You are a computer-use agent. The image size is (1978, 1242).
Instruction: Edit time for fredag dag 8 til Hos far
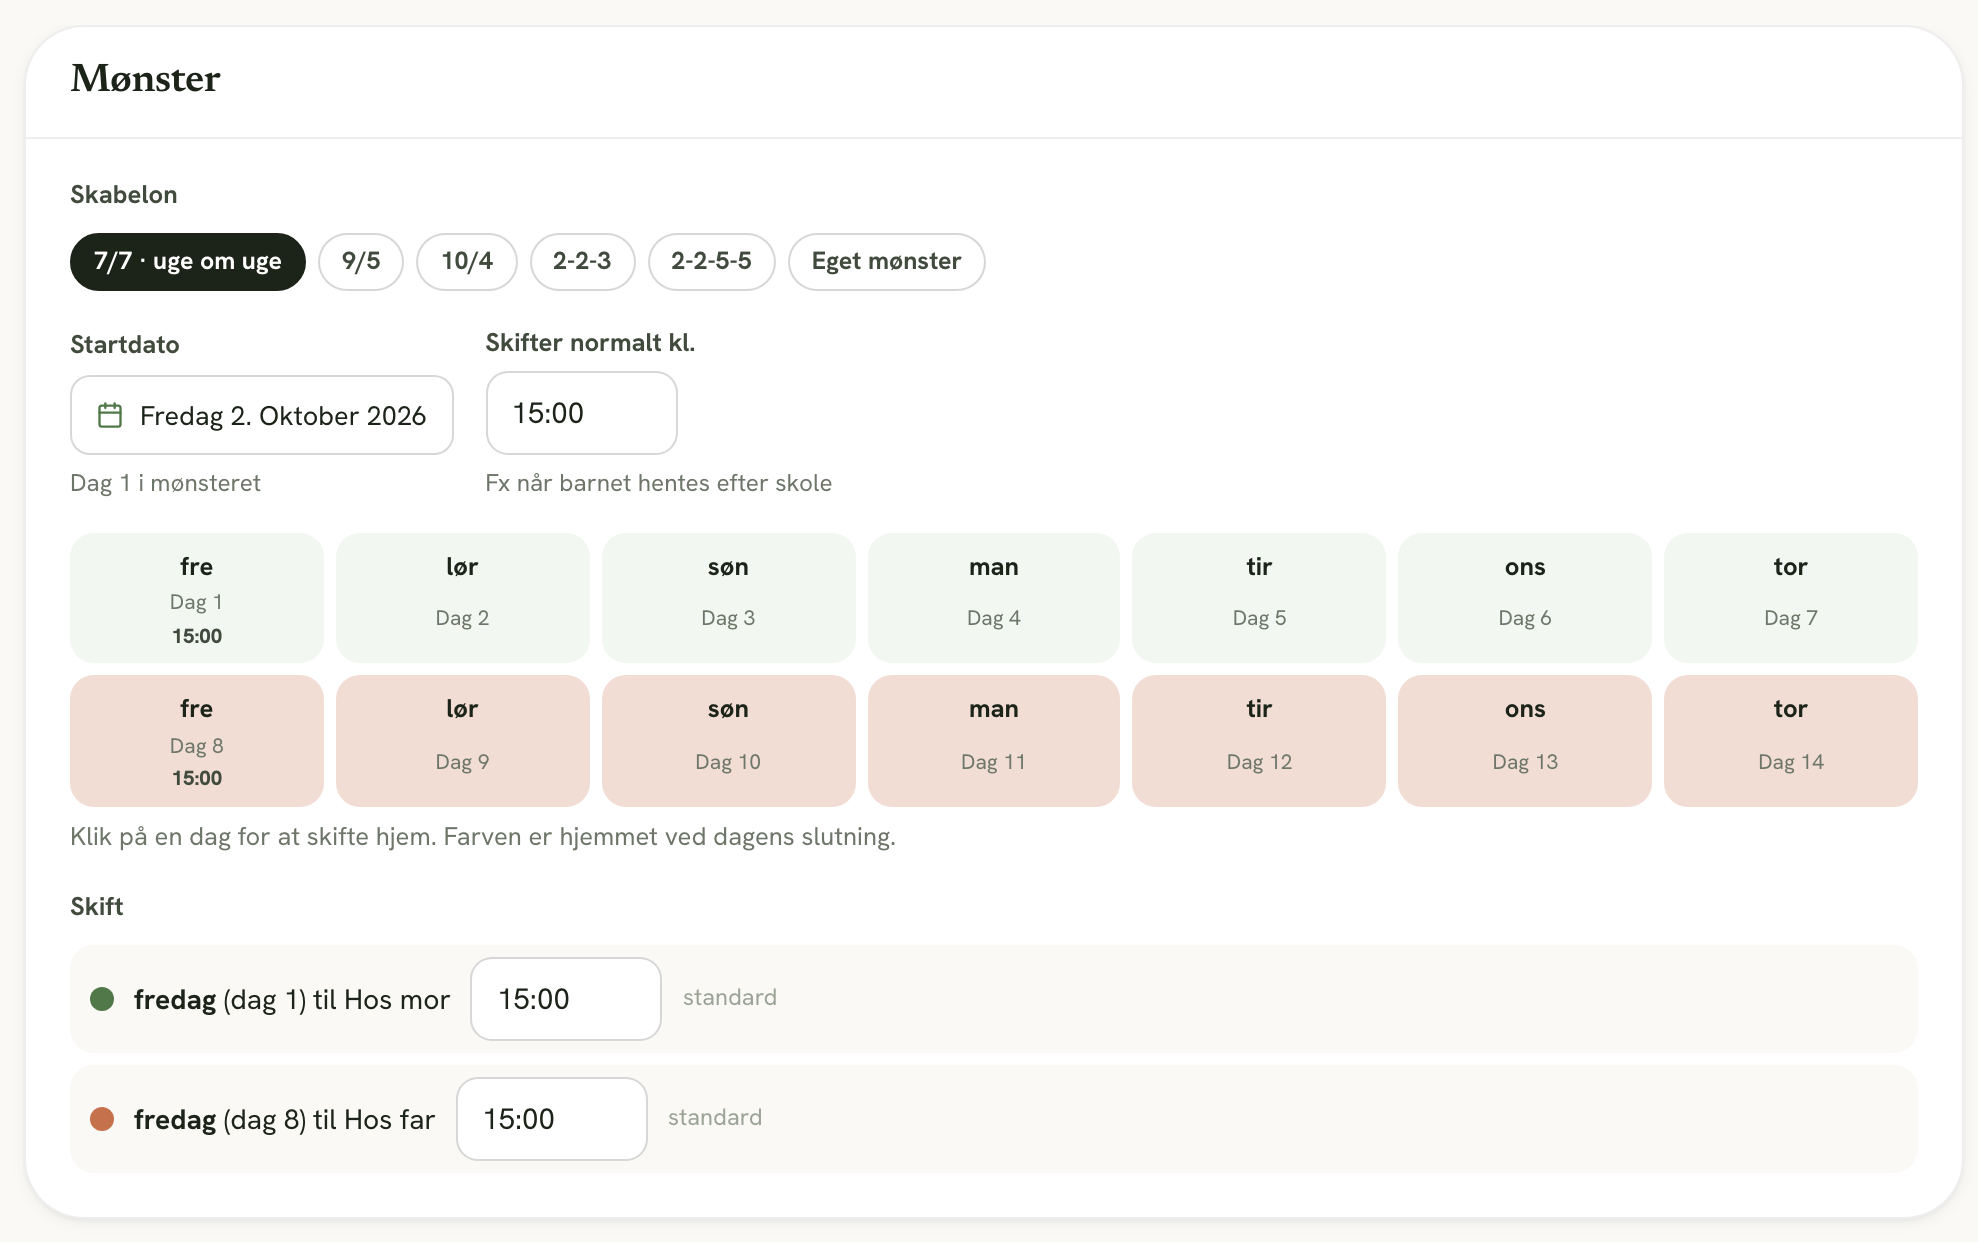(552, 1119)
